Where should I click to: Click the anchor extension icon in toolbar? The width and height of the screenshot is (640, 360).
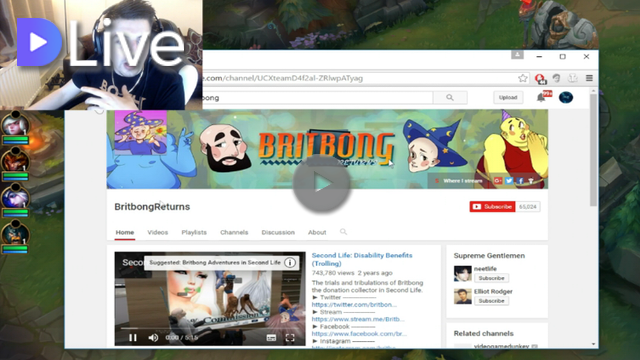click(x=573, y=78)
